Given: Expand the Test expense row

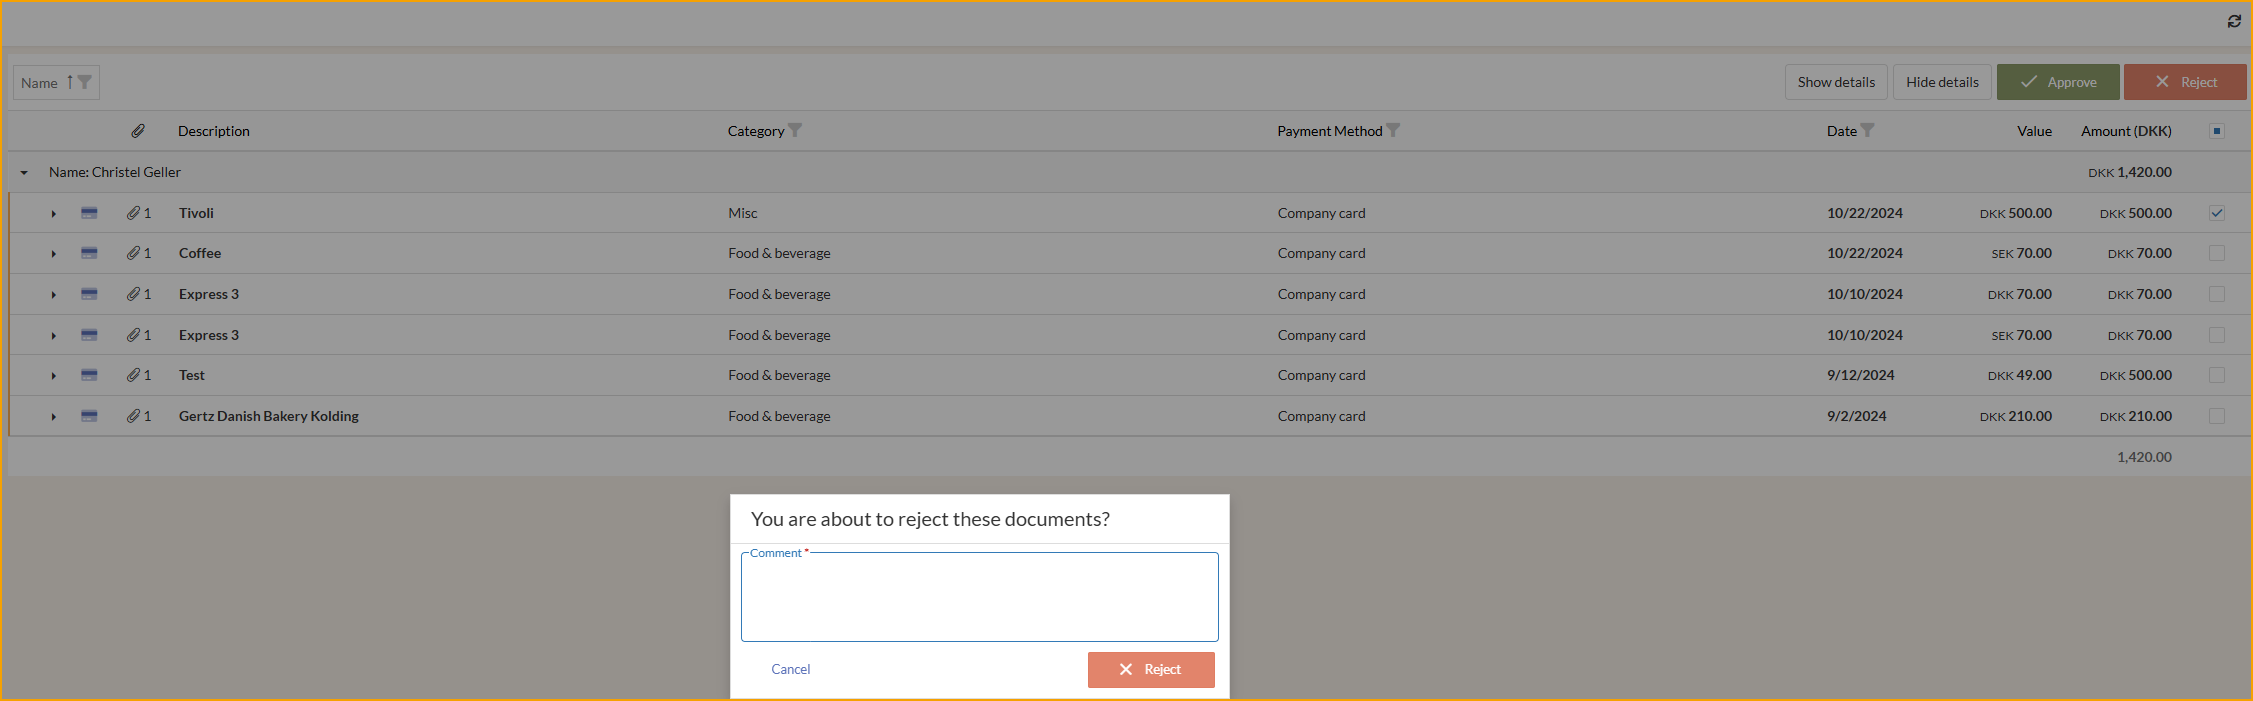Looking at the screenshot, I should point(54,376).
